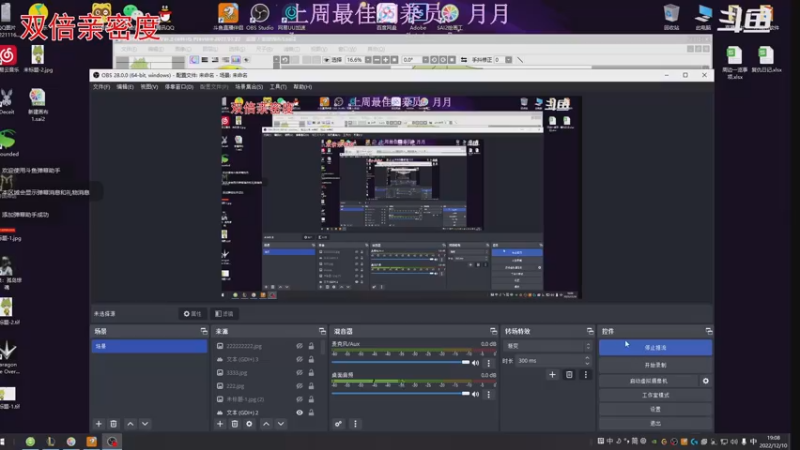Open the 编辑(E) menu in OBS

tap(125, 87)
